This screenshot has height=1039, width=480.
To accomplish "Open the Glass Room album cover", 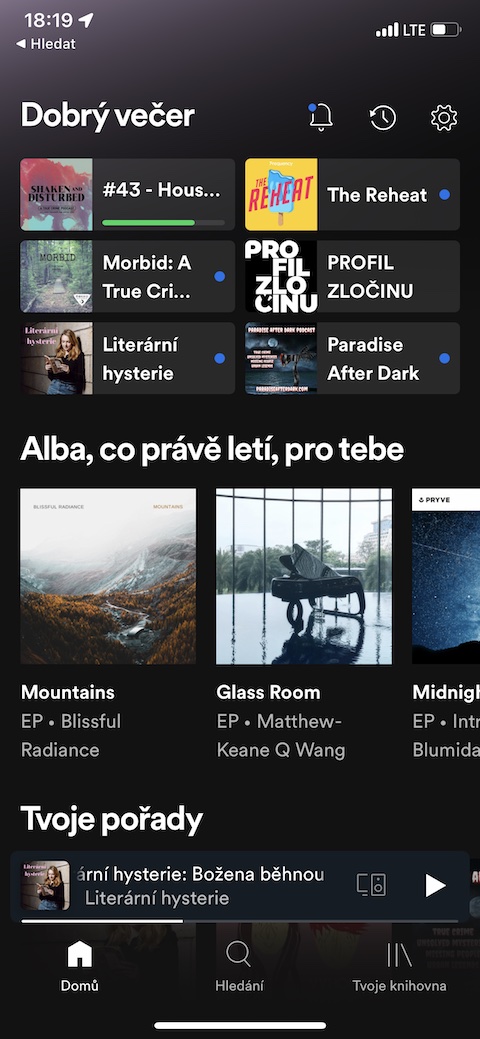I will coord(304,576).
